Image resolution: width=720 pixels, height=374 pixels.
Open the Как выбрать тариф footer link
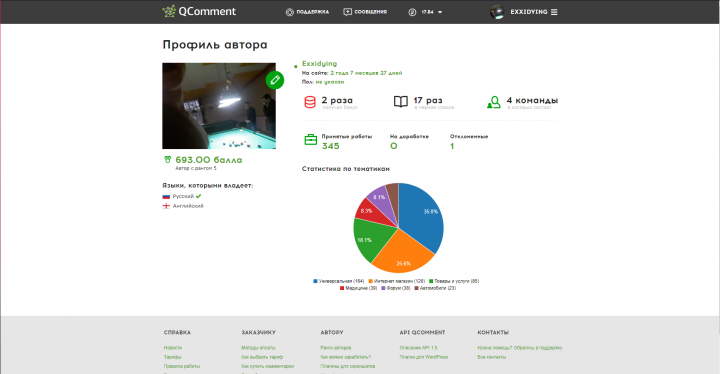coord(262,357)
